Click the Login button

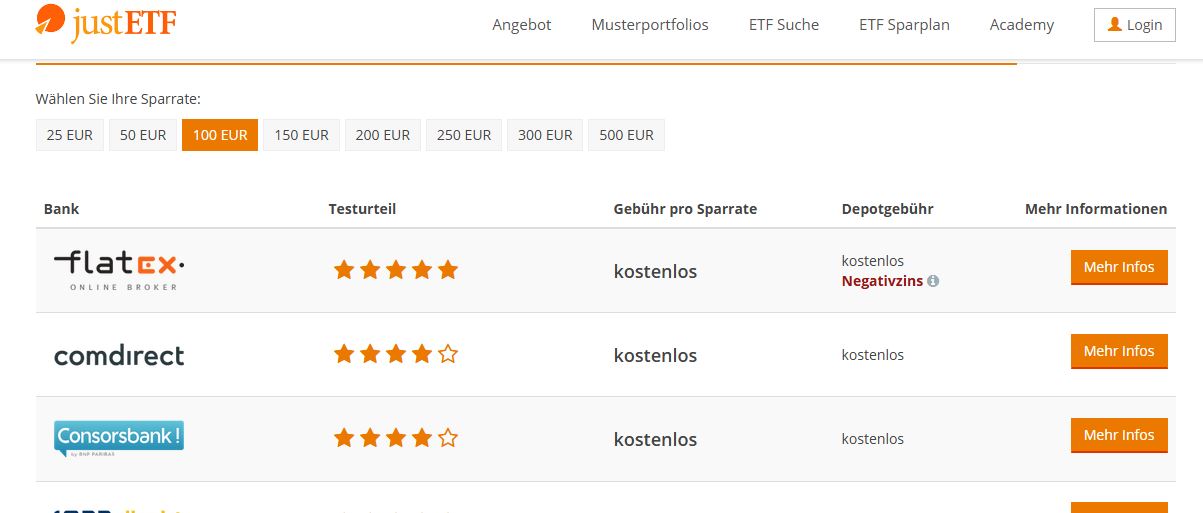(1134, 25)
